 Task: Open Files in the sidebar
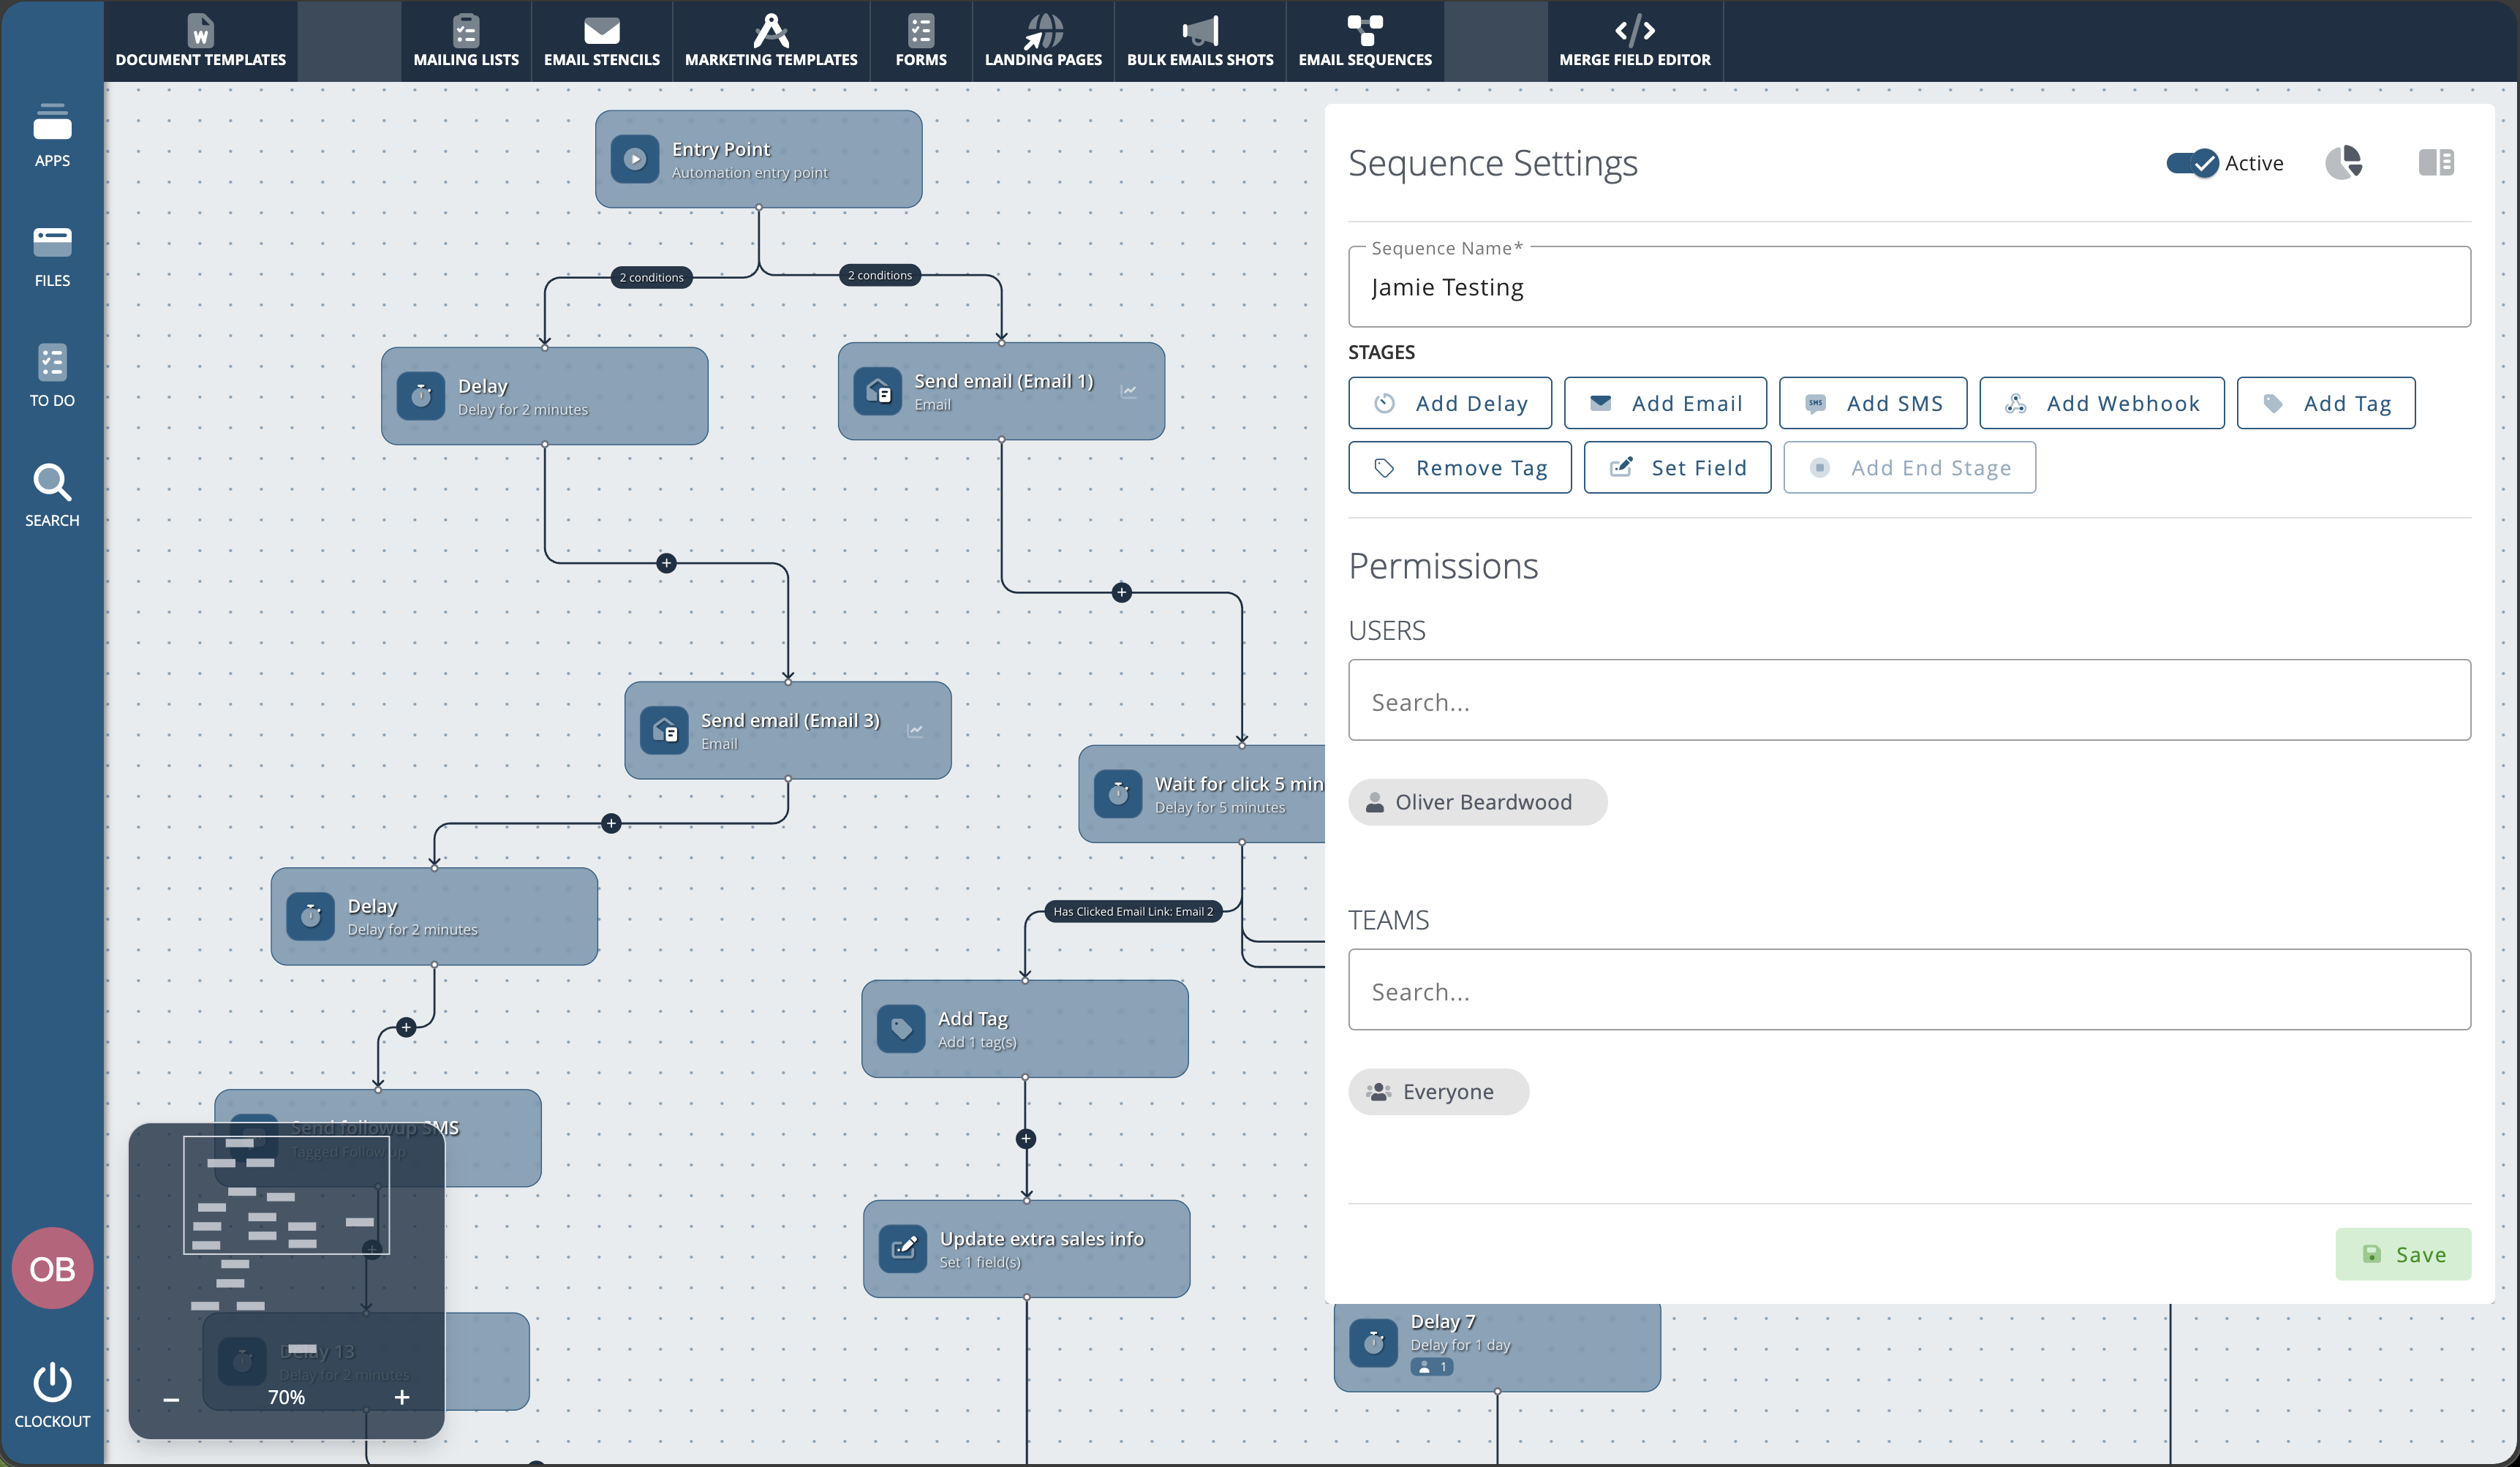[52, 256]
